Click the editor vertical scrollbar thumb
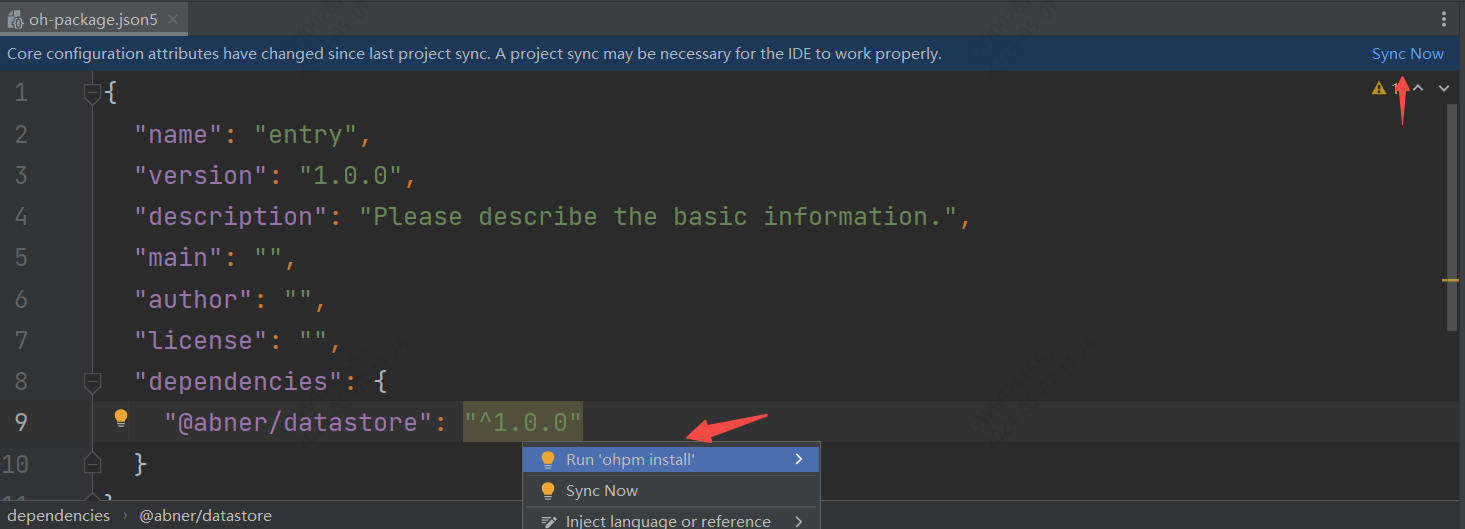This screenshot has height=529, width=1465. pyautogui.click(x=1452, y=215)
